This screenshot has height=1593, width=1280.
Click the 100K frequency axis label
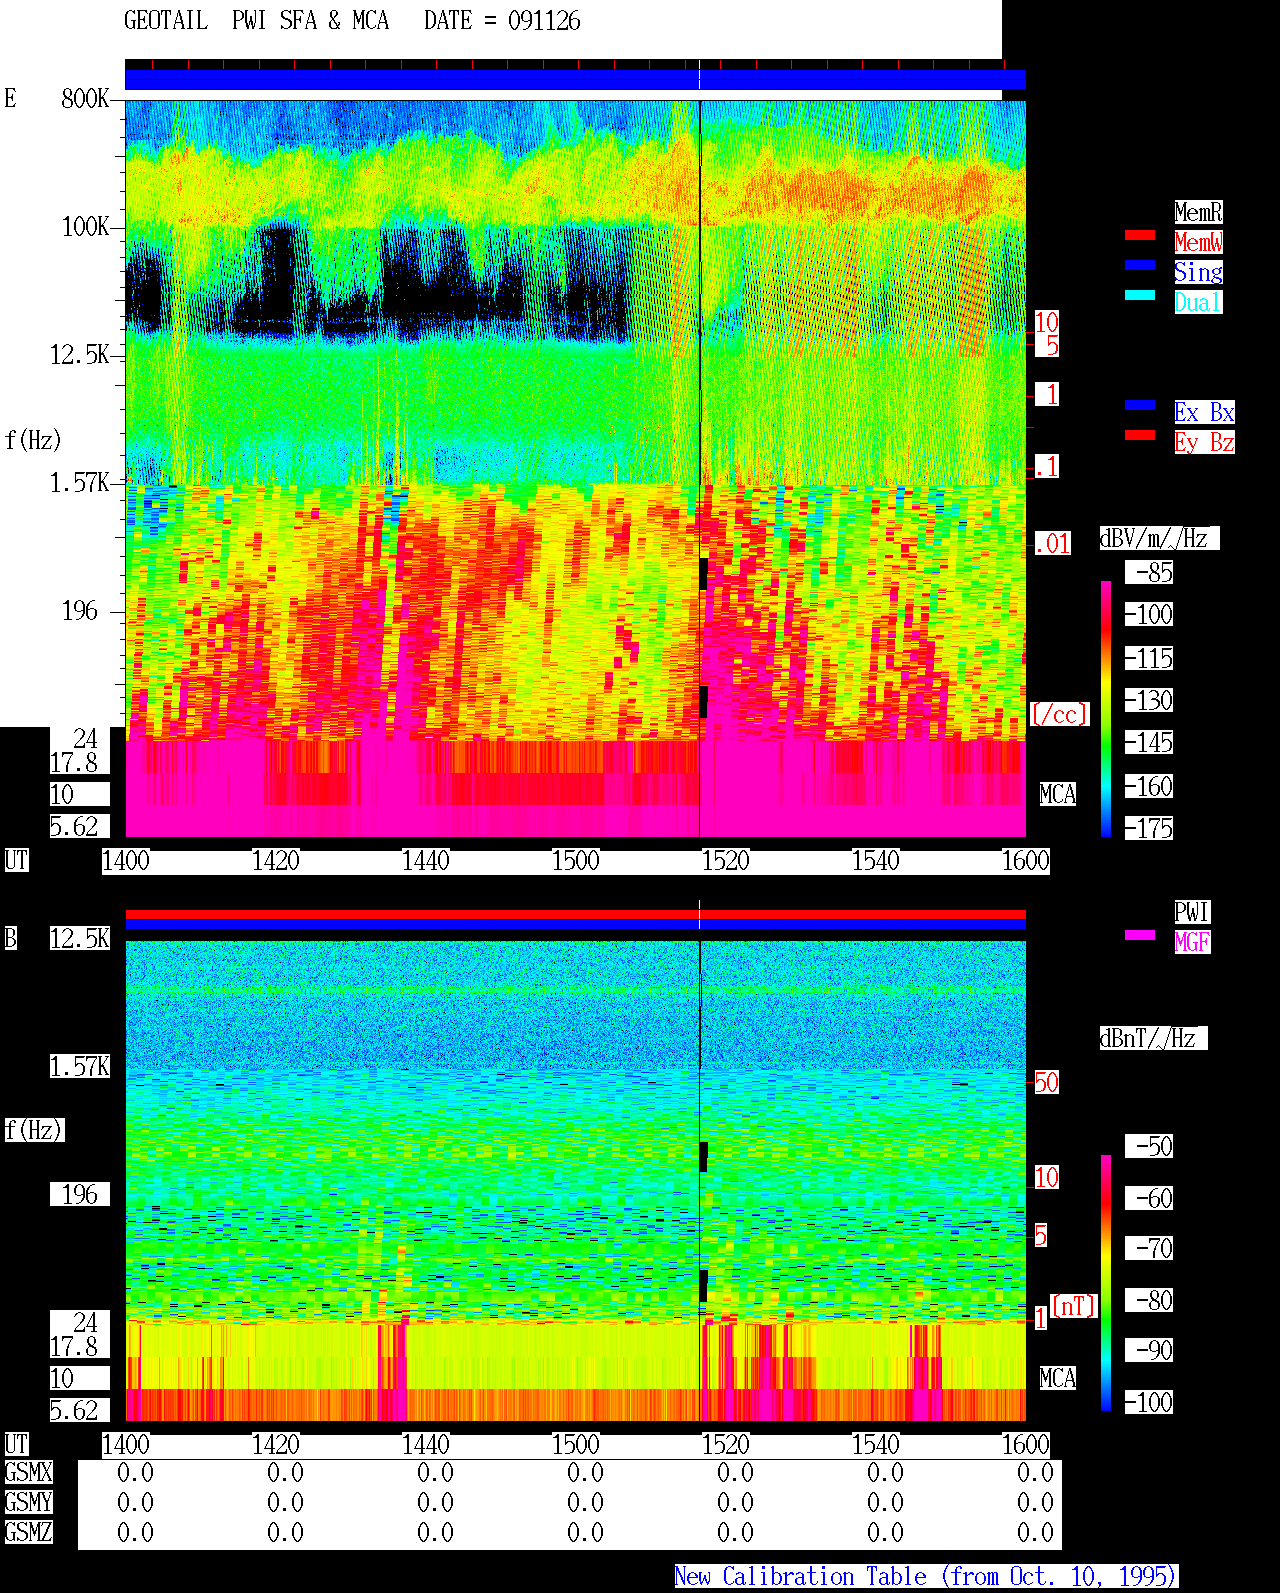[85, 226]
